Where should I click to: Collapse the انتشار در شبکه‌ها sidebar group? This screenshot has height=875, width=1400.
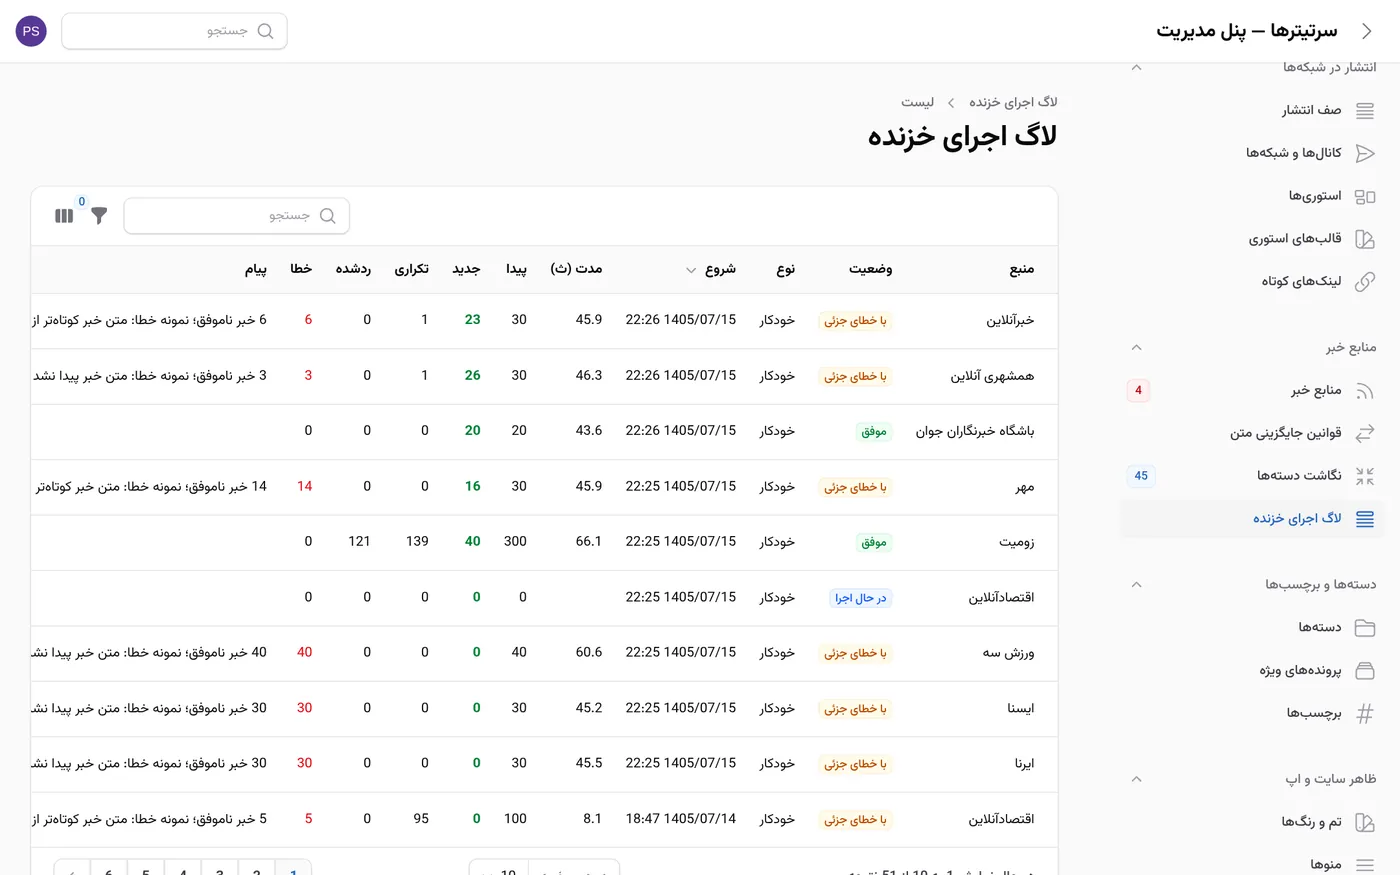pyautogui.click(x=1136, y=67)
